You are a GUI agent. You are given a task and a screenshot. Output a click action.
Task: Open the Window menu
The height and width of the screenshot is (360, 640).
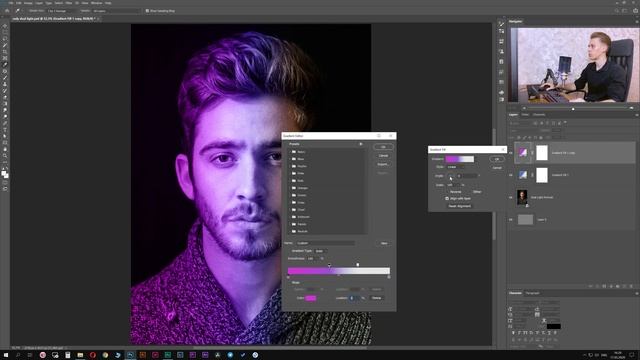(x=96, y=3)
